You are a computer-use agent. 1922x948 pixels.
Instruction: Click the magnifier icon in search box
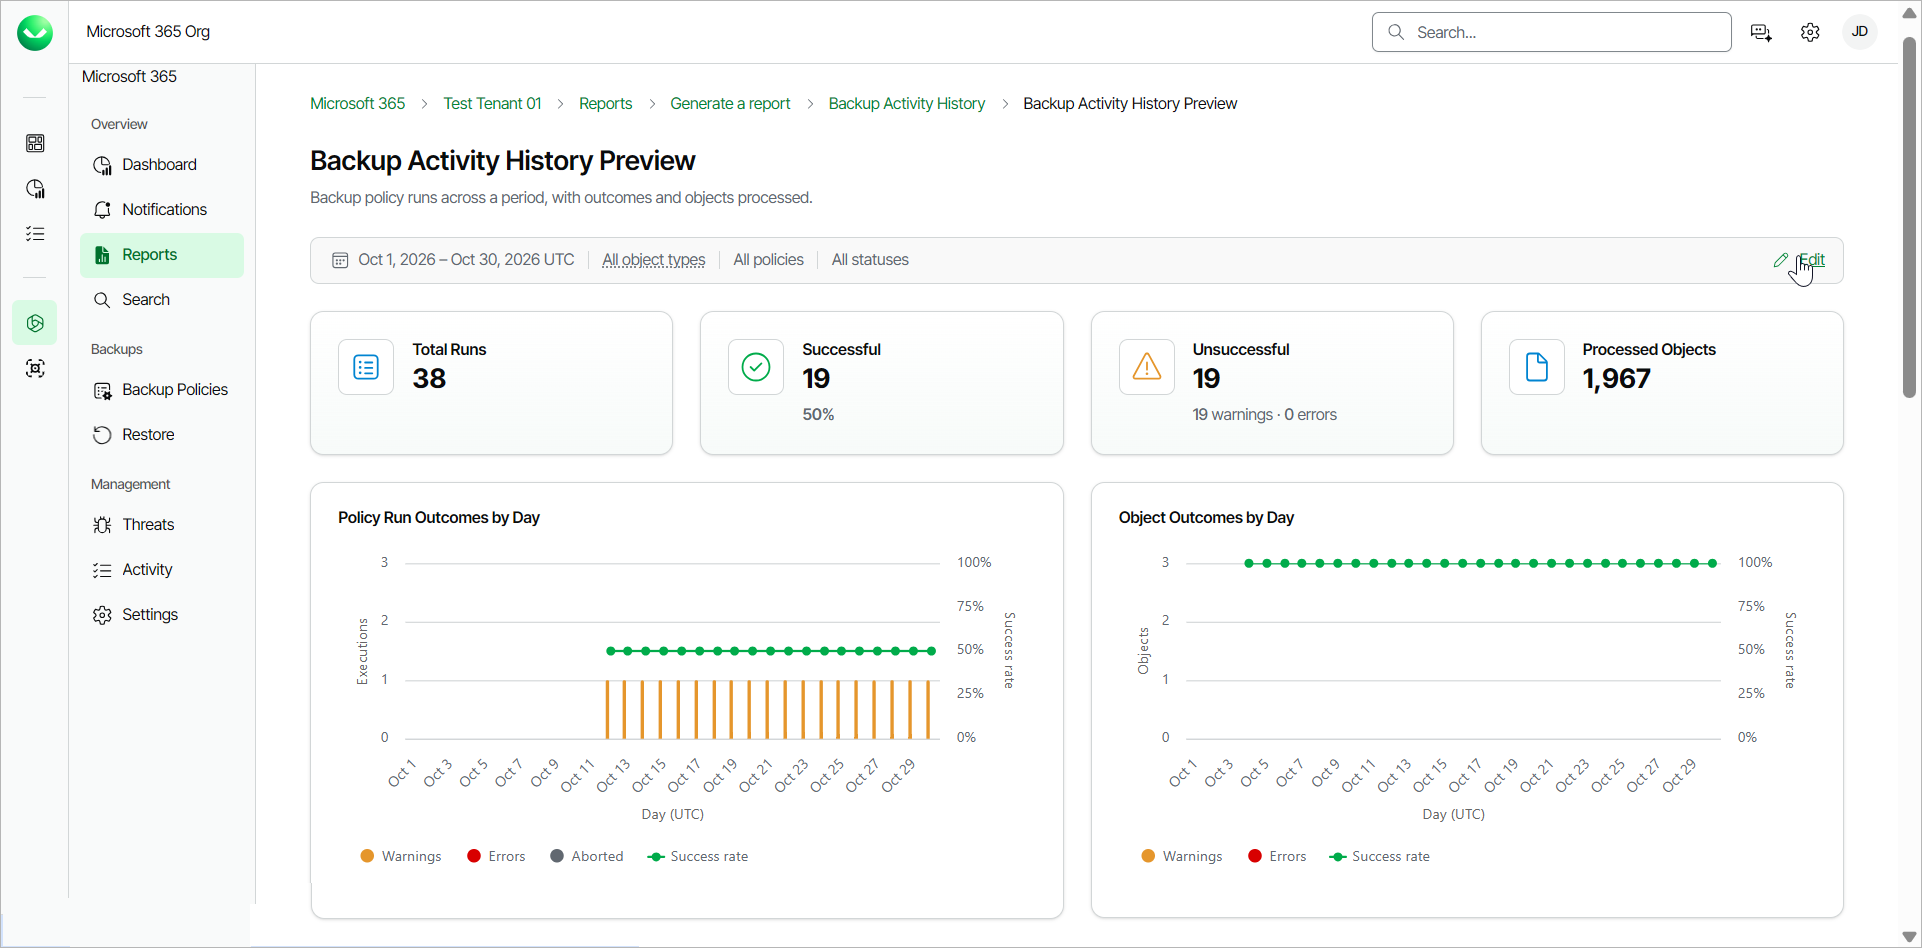point(1396,32)
